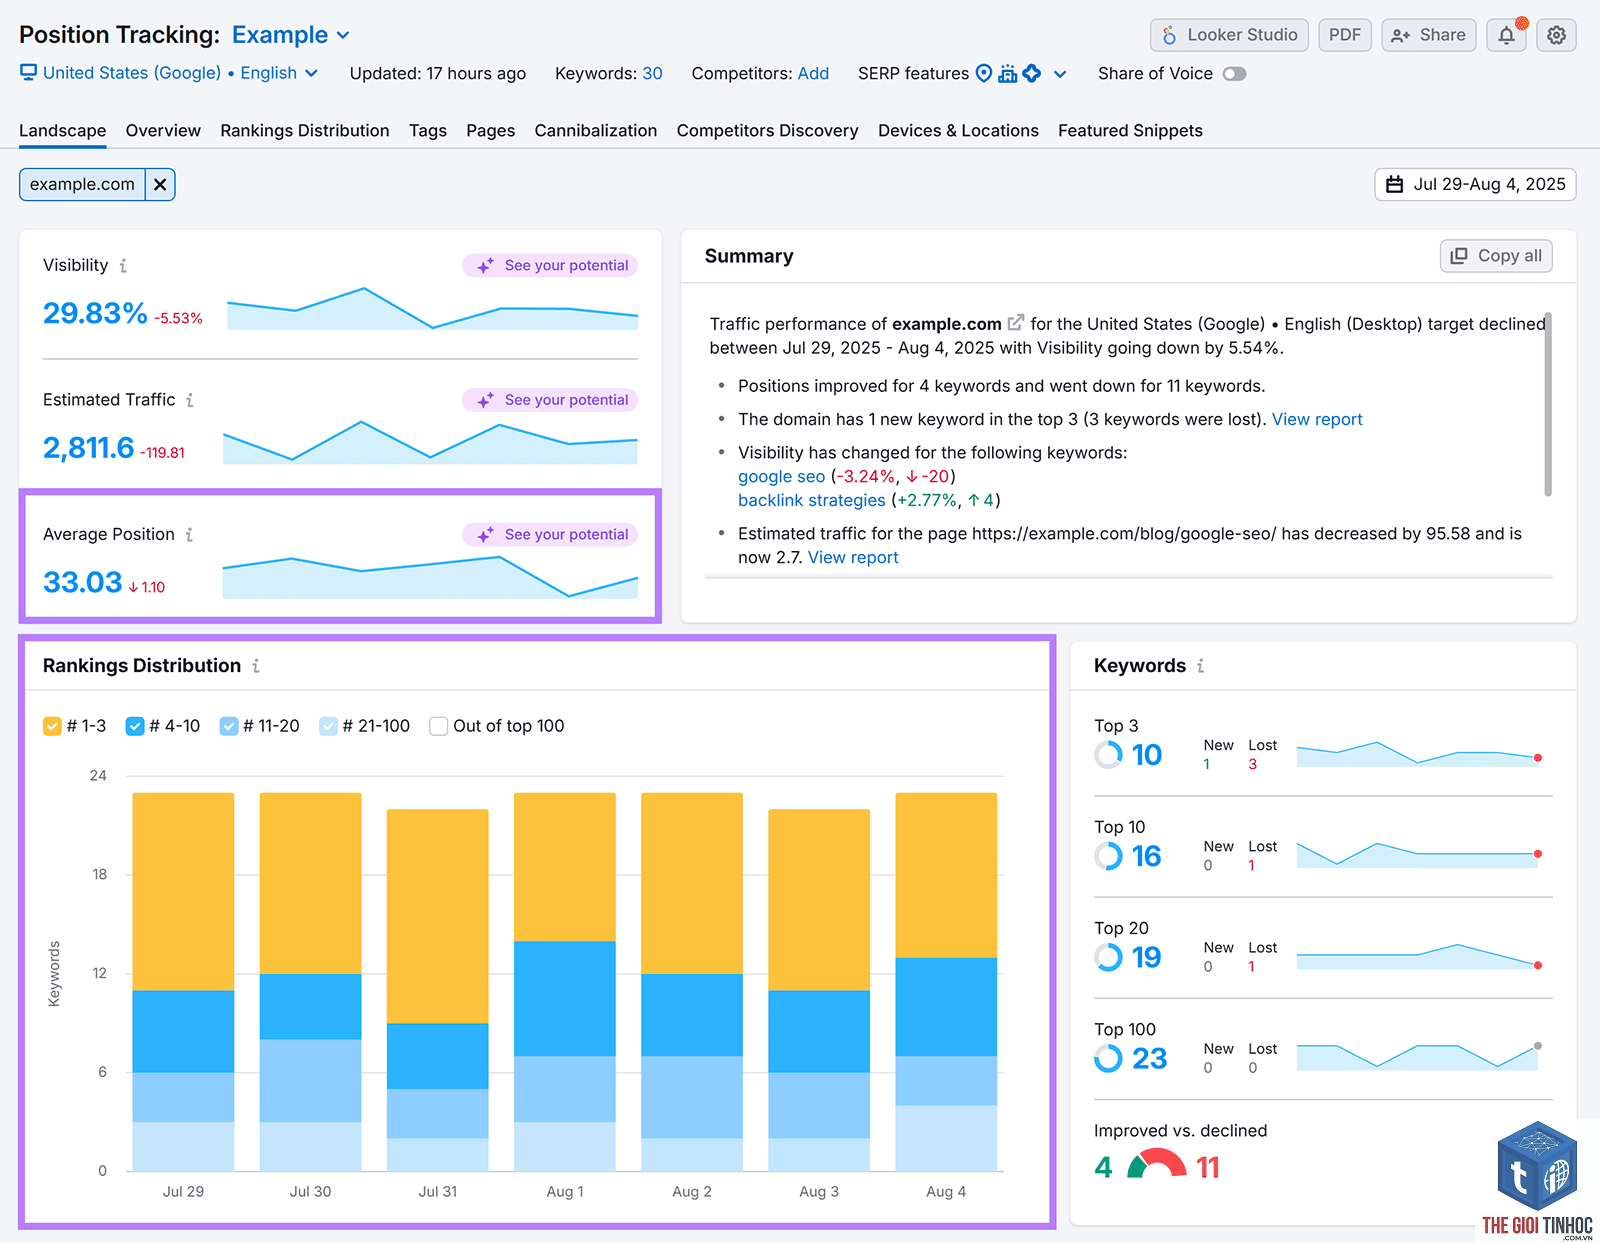Toggle Share of Voice switch
The width and height of the screenshot is (1600, 1243).
pyautogui.click(x=1234, y=74)
